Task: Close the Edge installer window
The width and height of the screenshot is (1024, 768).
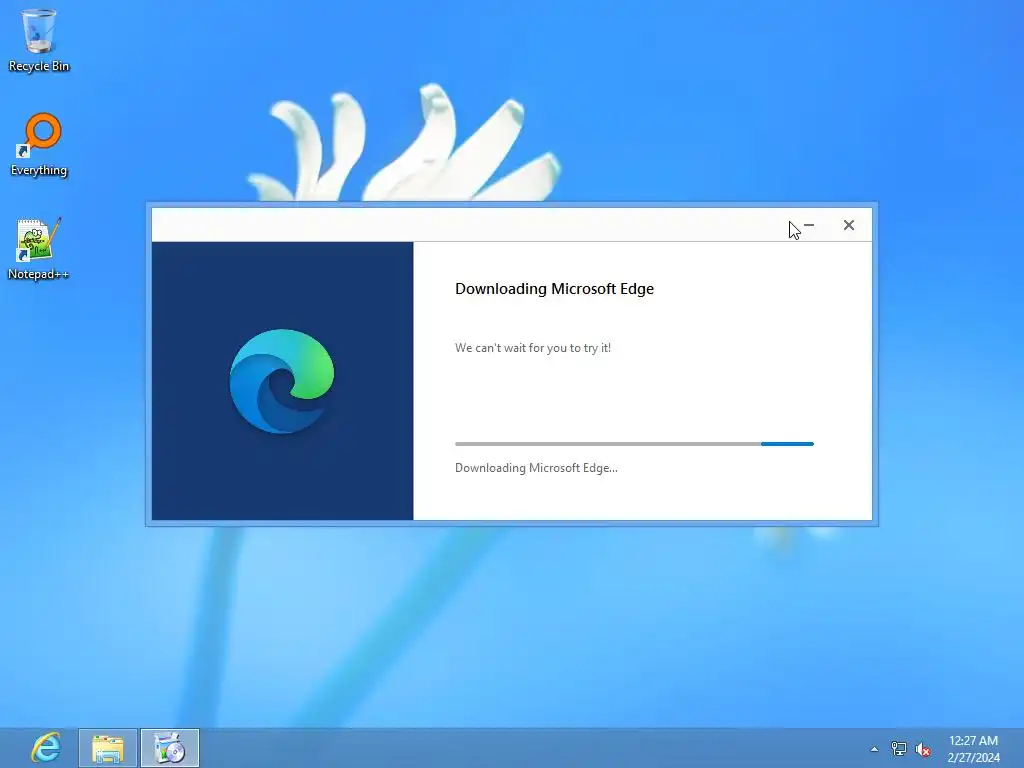Action: 848,225
